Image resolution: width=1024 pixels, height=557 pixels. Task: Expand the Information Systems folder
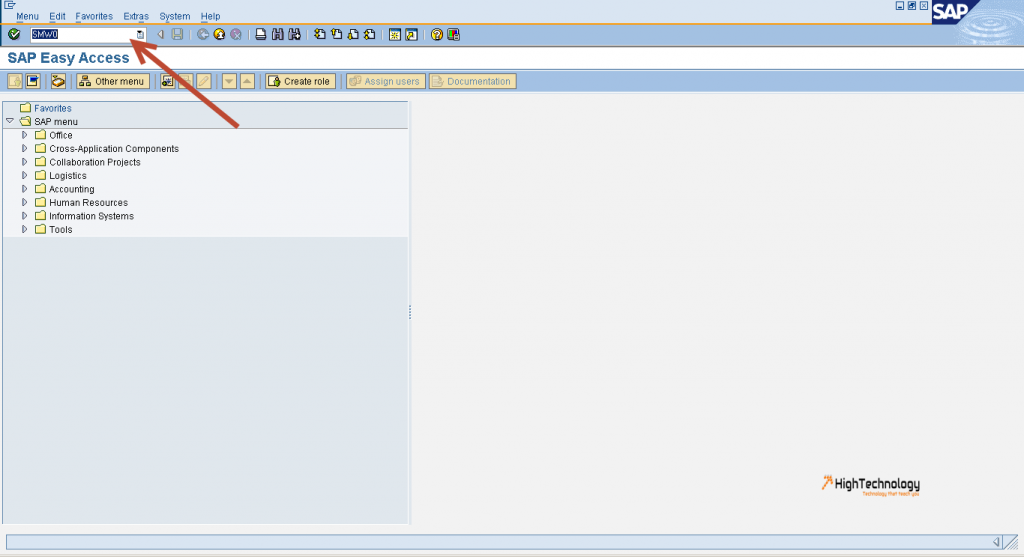(x=25, y=215)
